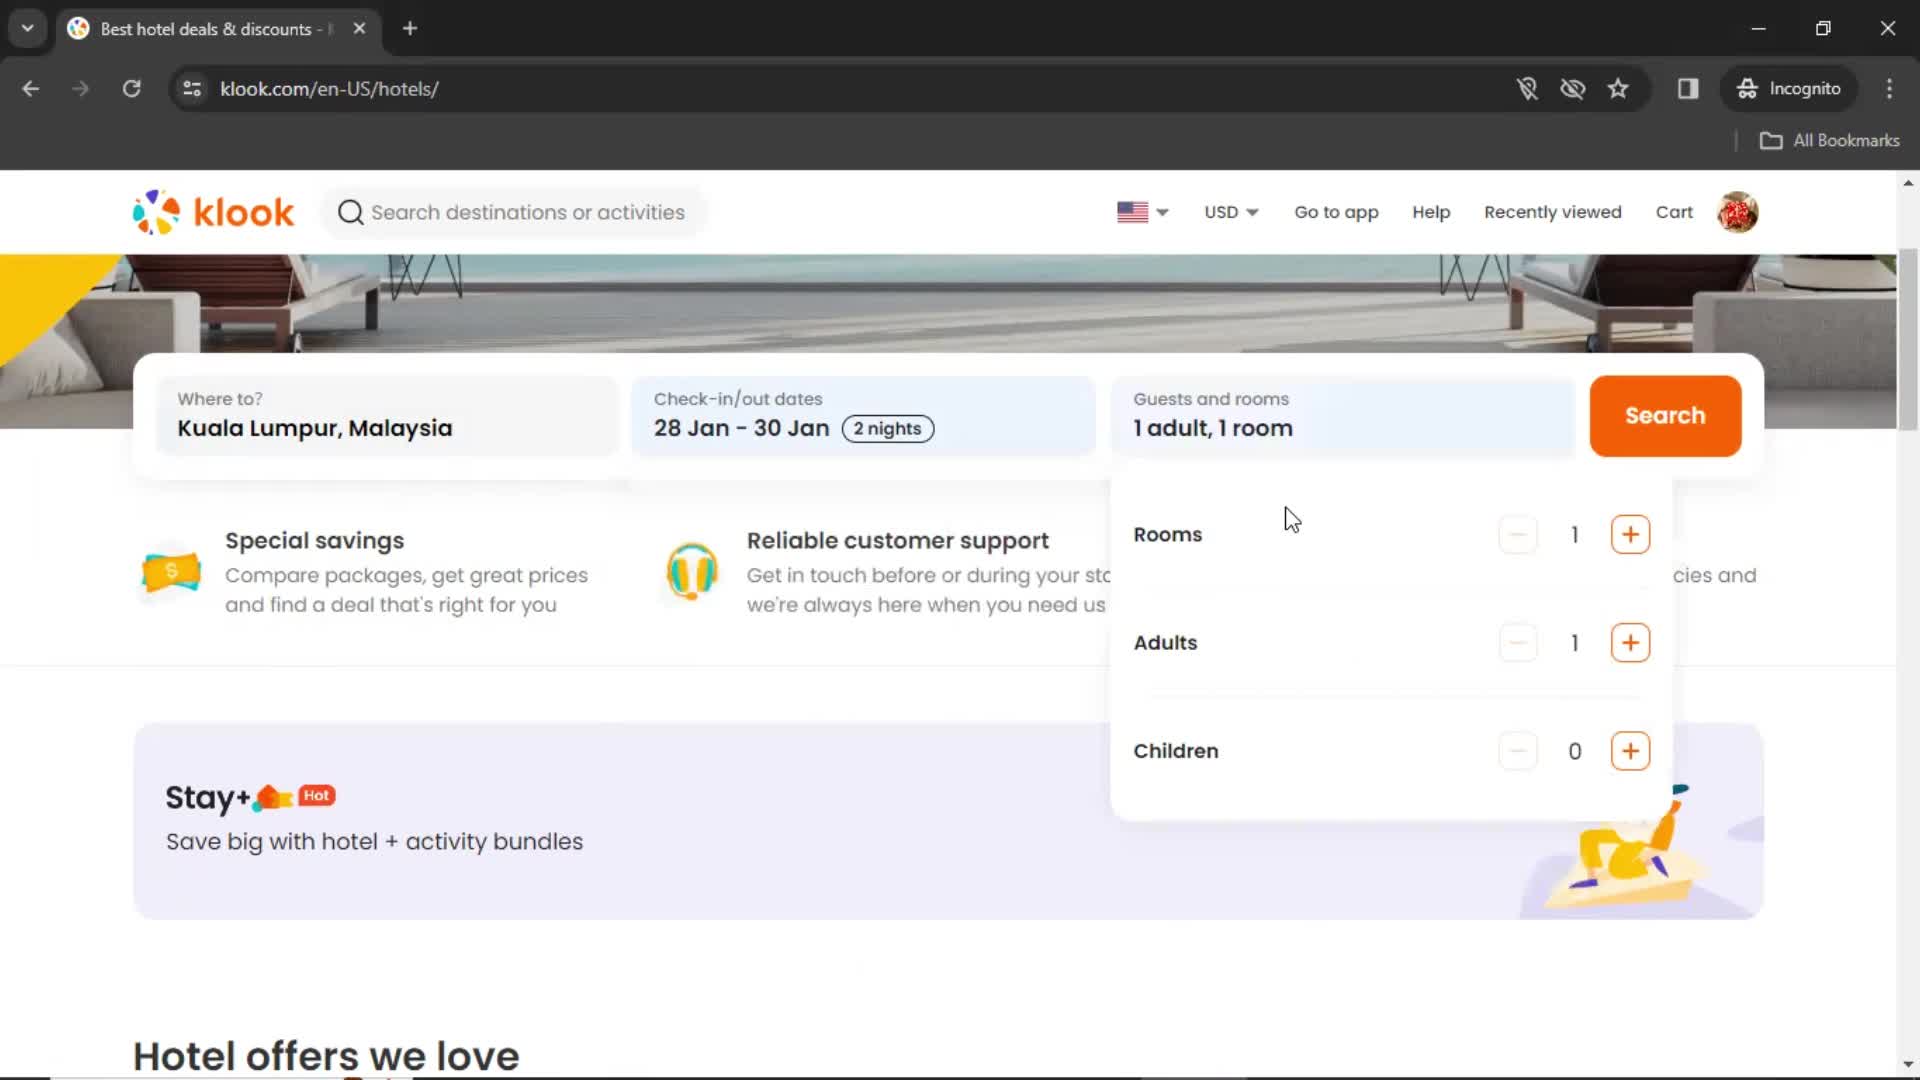Click the USD currency selector icon
This screenshot has width=1920, height=1080.
[1230, 212]
